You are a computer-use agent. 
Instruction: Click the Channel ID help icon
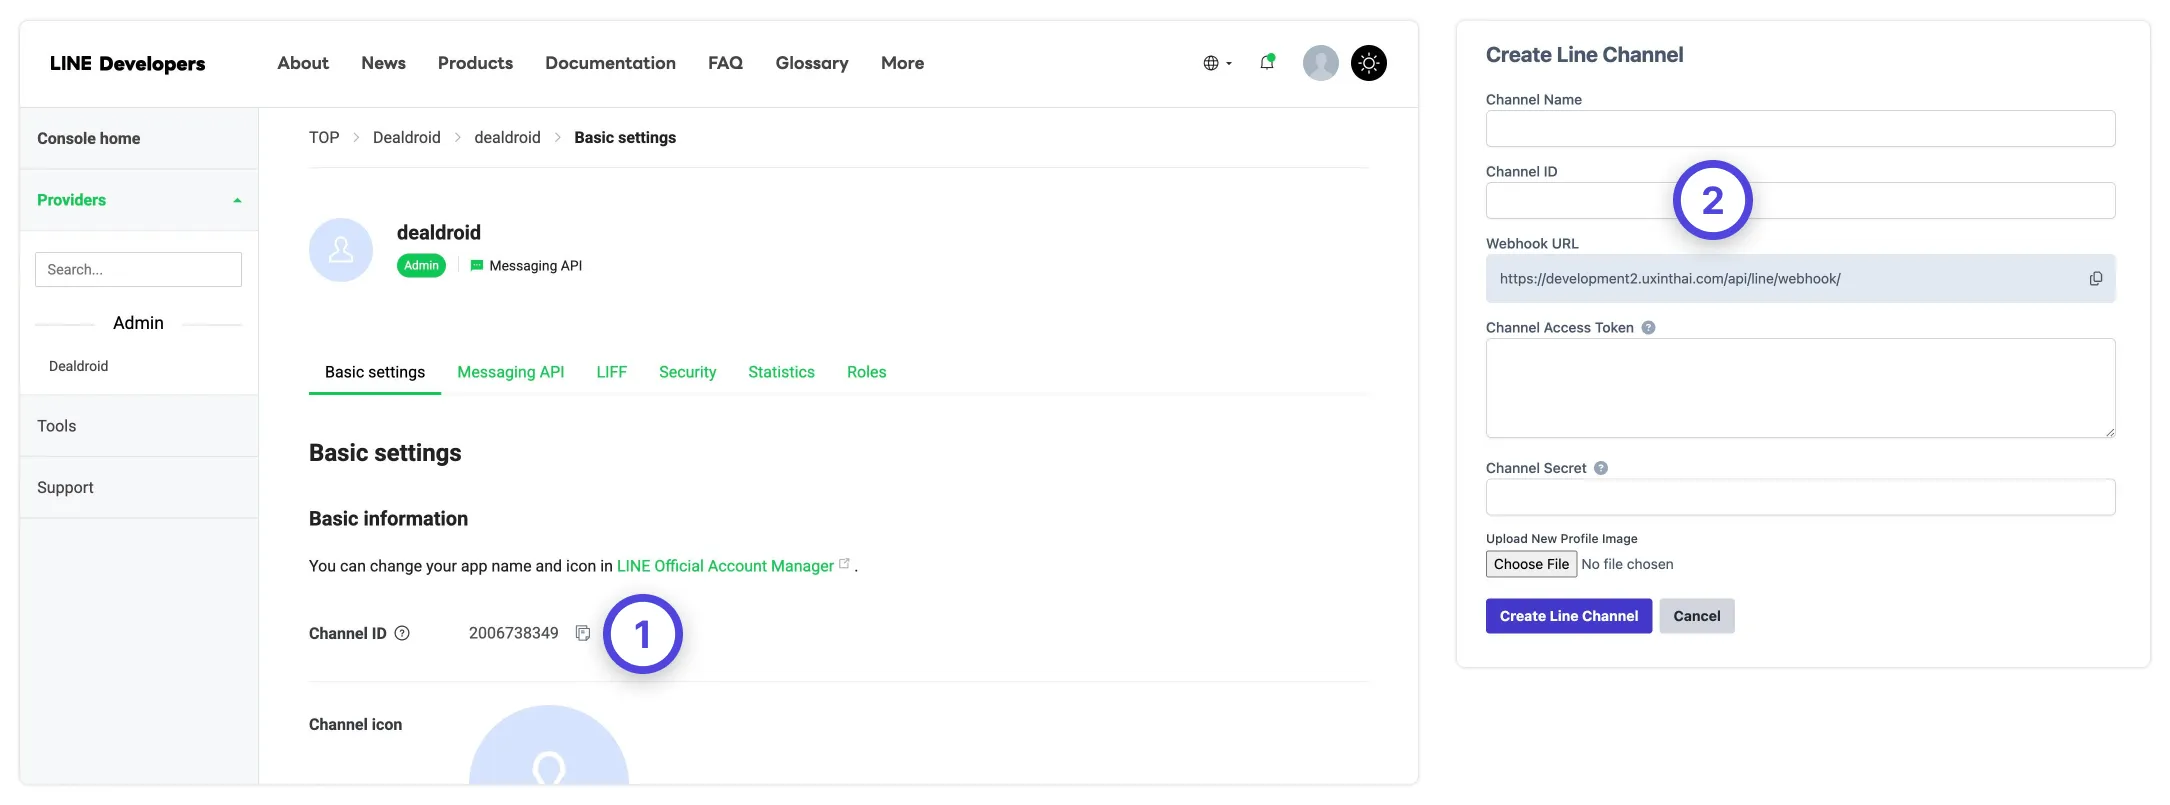(x=402, y=633)
